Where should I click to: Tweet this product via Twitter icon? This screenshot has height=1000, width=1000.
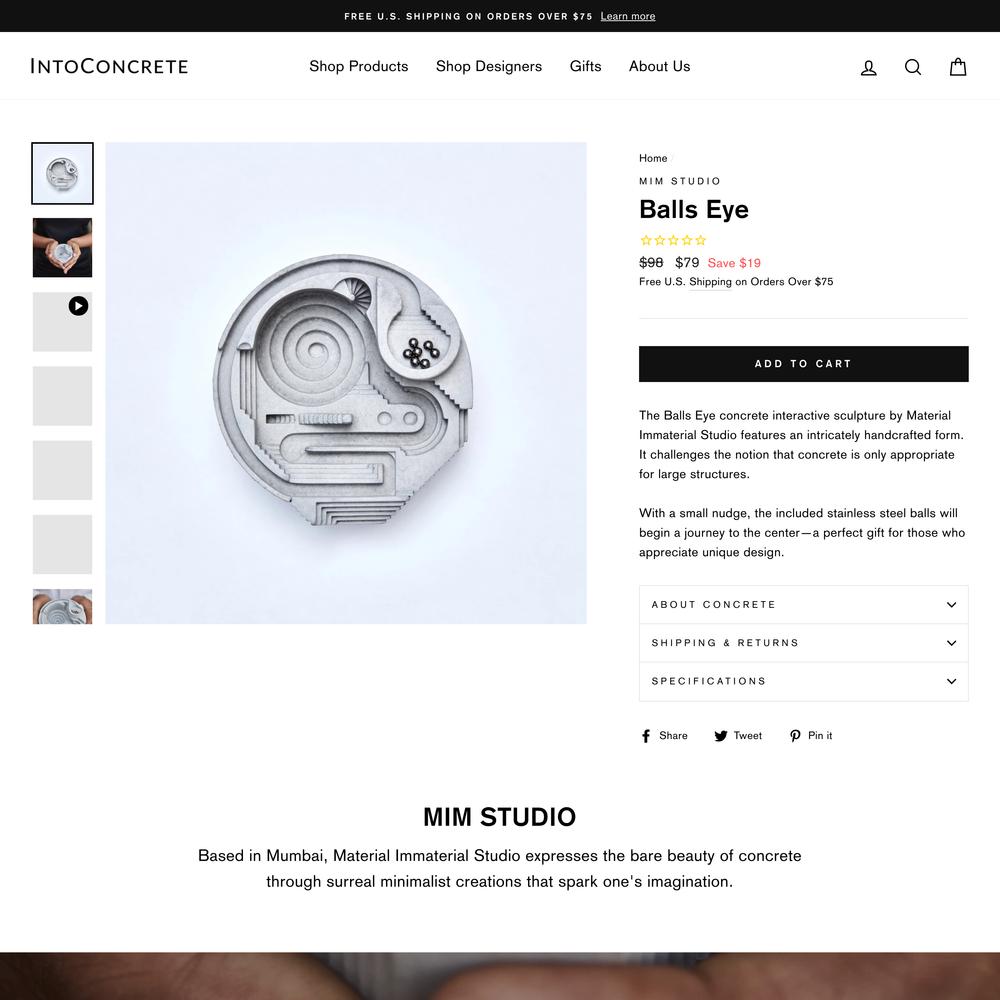721,736
